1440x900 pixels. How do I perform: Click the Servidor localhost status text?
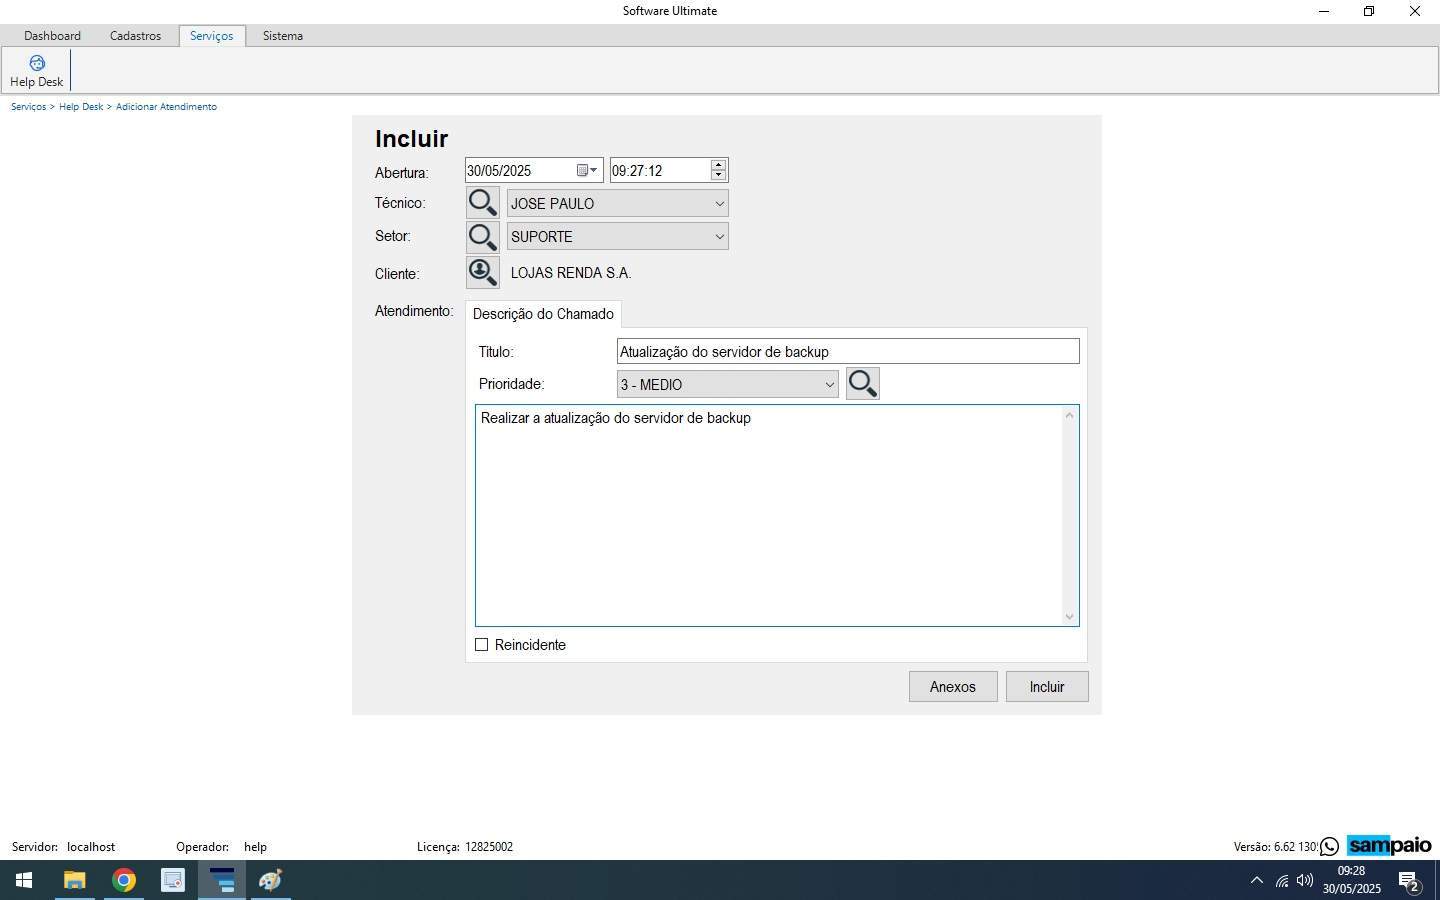[63, 847]
